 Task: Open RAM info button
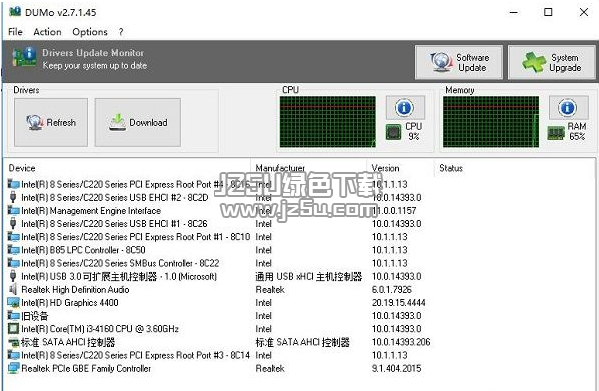568,107
